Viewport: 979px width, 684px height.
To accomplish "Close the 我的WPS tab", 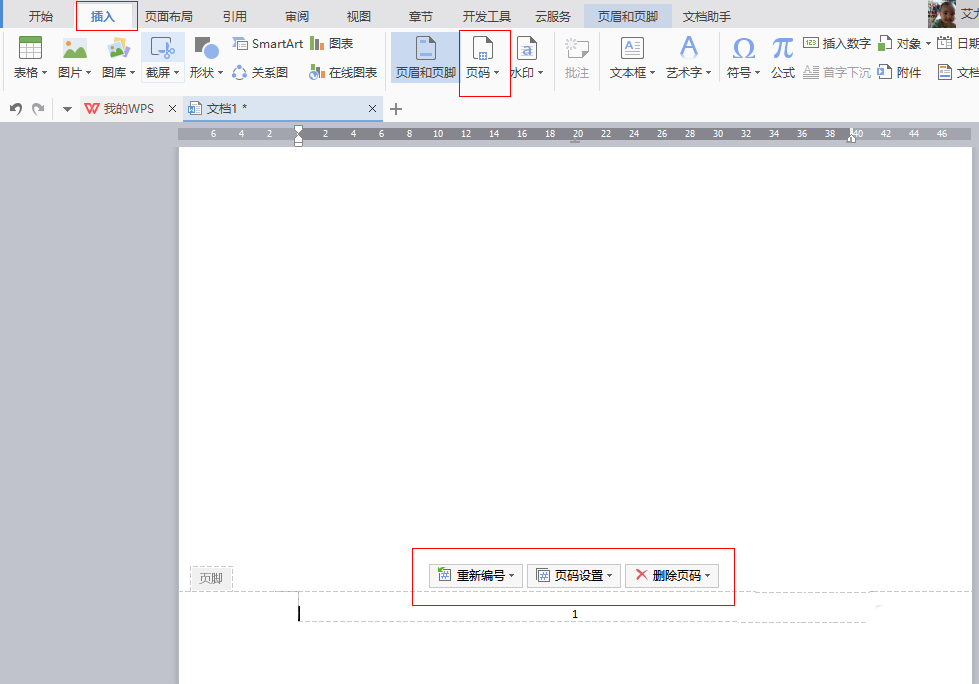I will pyautogui.click(x=172, y=109).
